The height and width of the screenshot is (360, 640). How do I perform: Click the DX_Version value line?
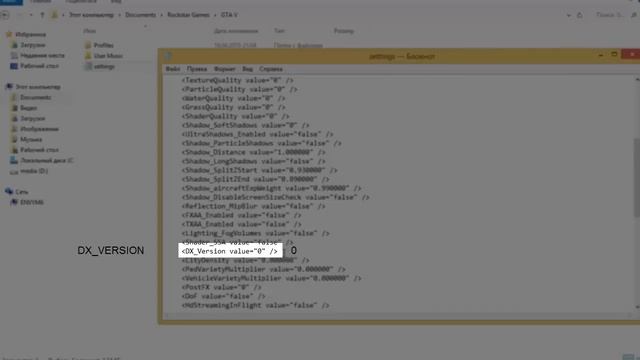click(230, 251)
